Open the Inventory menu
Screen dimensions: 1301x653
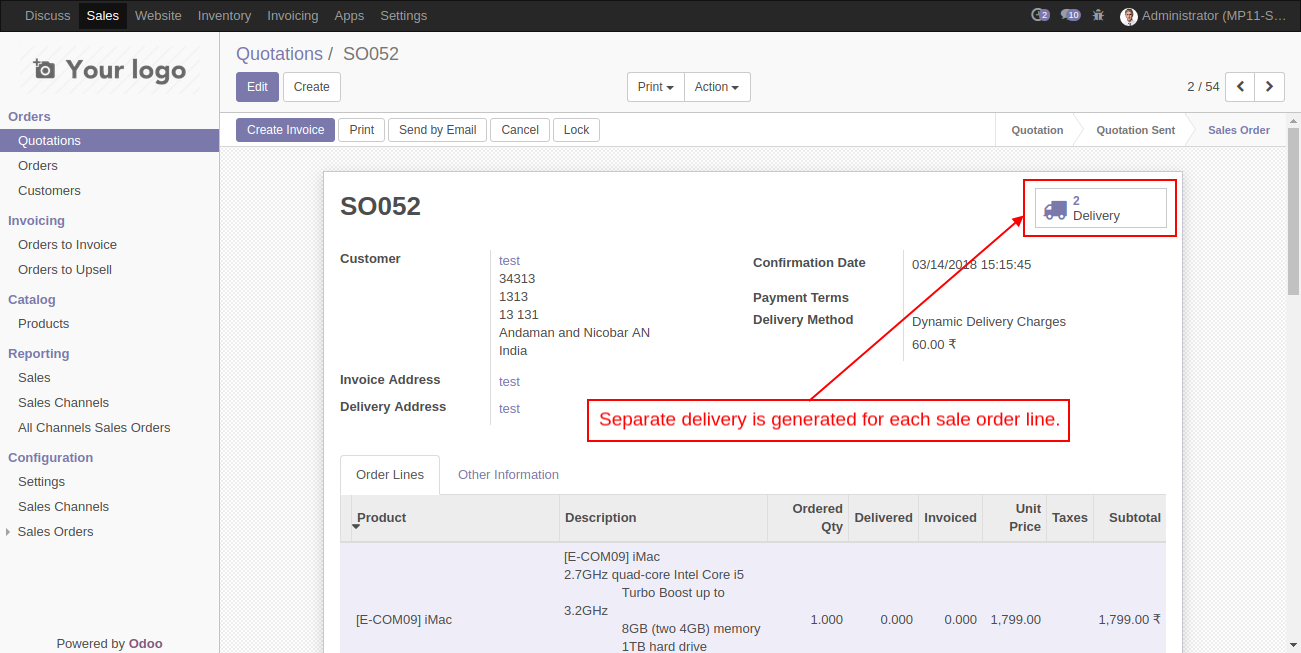click(224, 16)
